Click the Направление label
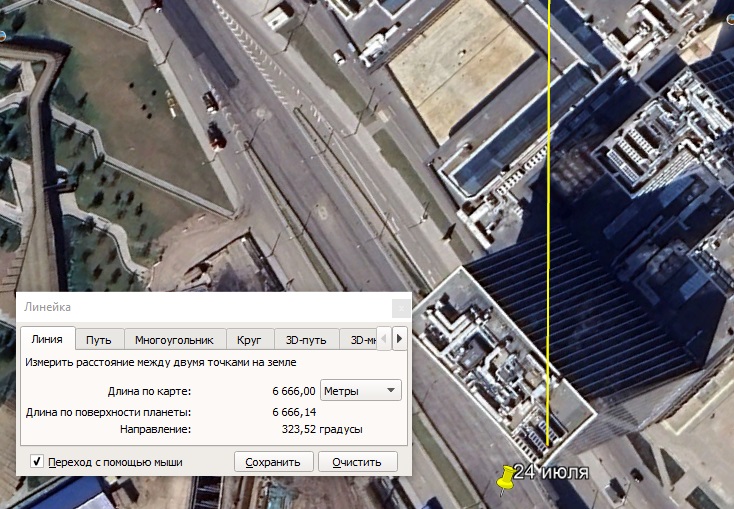The height and width of the screenshot is (509, 734). click(155, 429)
